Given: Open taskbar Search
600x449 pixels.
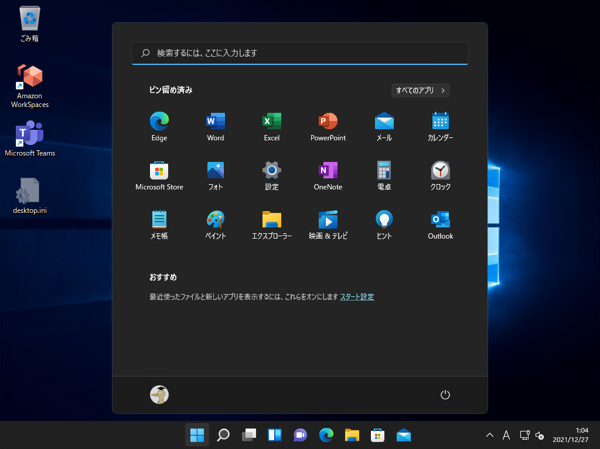Looking at the screenshot, I should [x=223, y=435].
